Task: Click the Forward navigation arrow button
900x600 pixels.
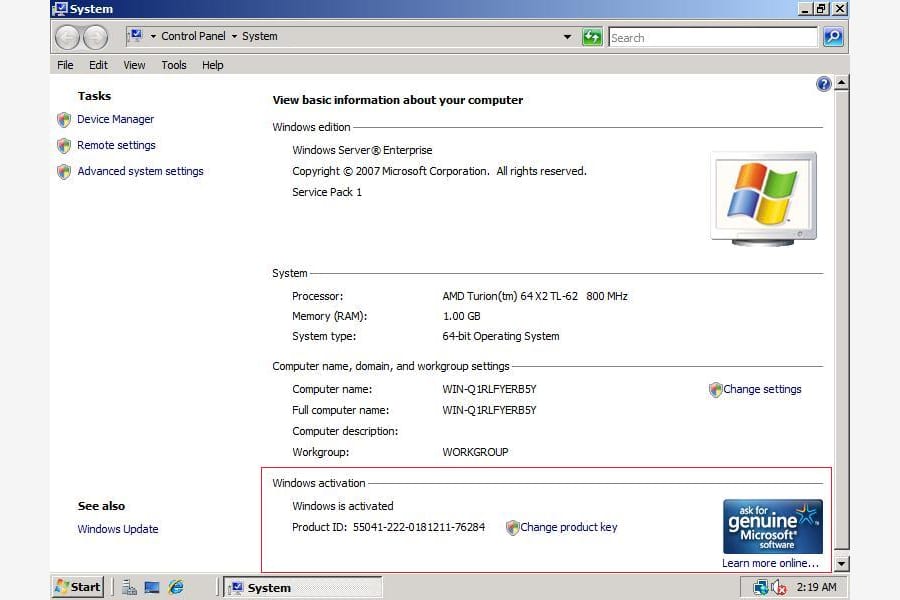Action: [x=95, y=37]
